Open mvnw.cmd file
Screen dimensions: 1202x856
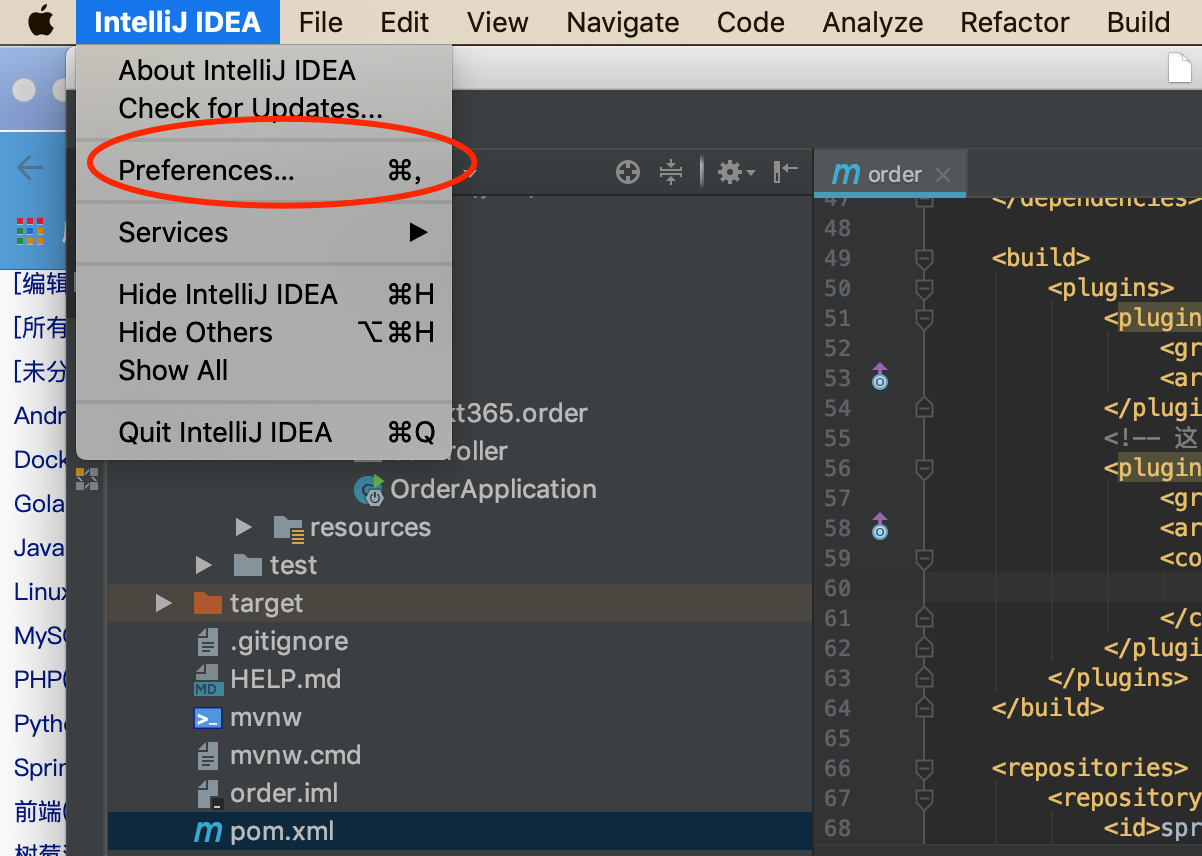click(295, 756)
